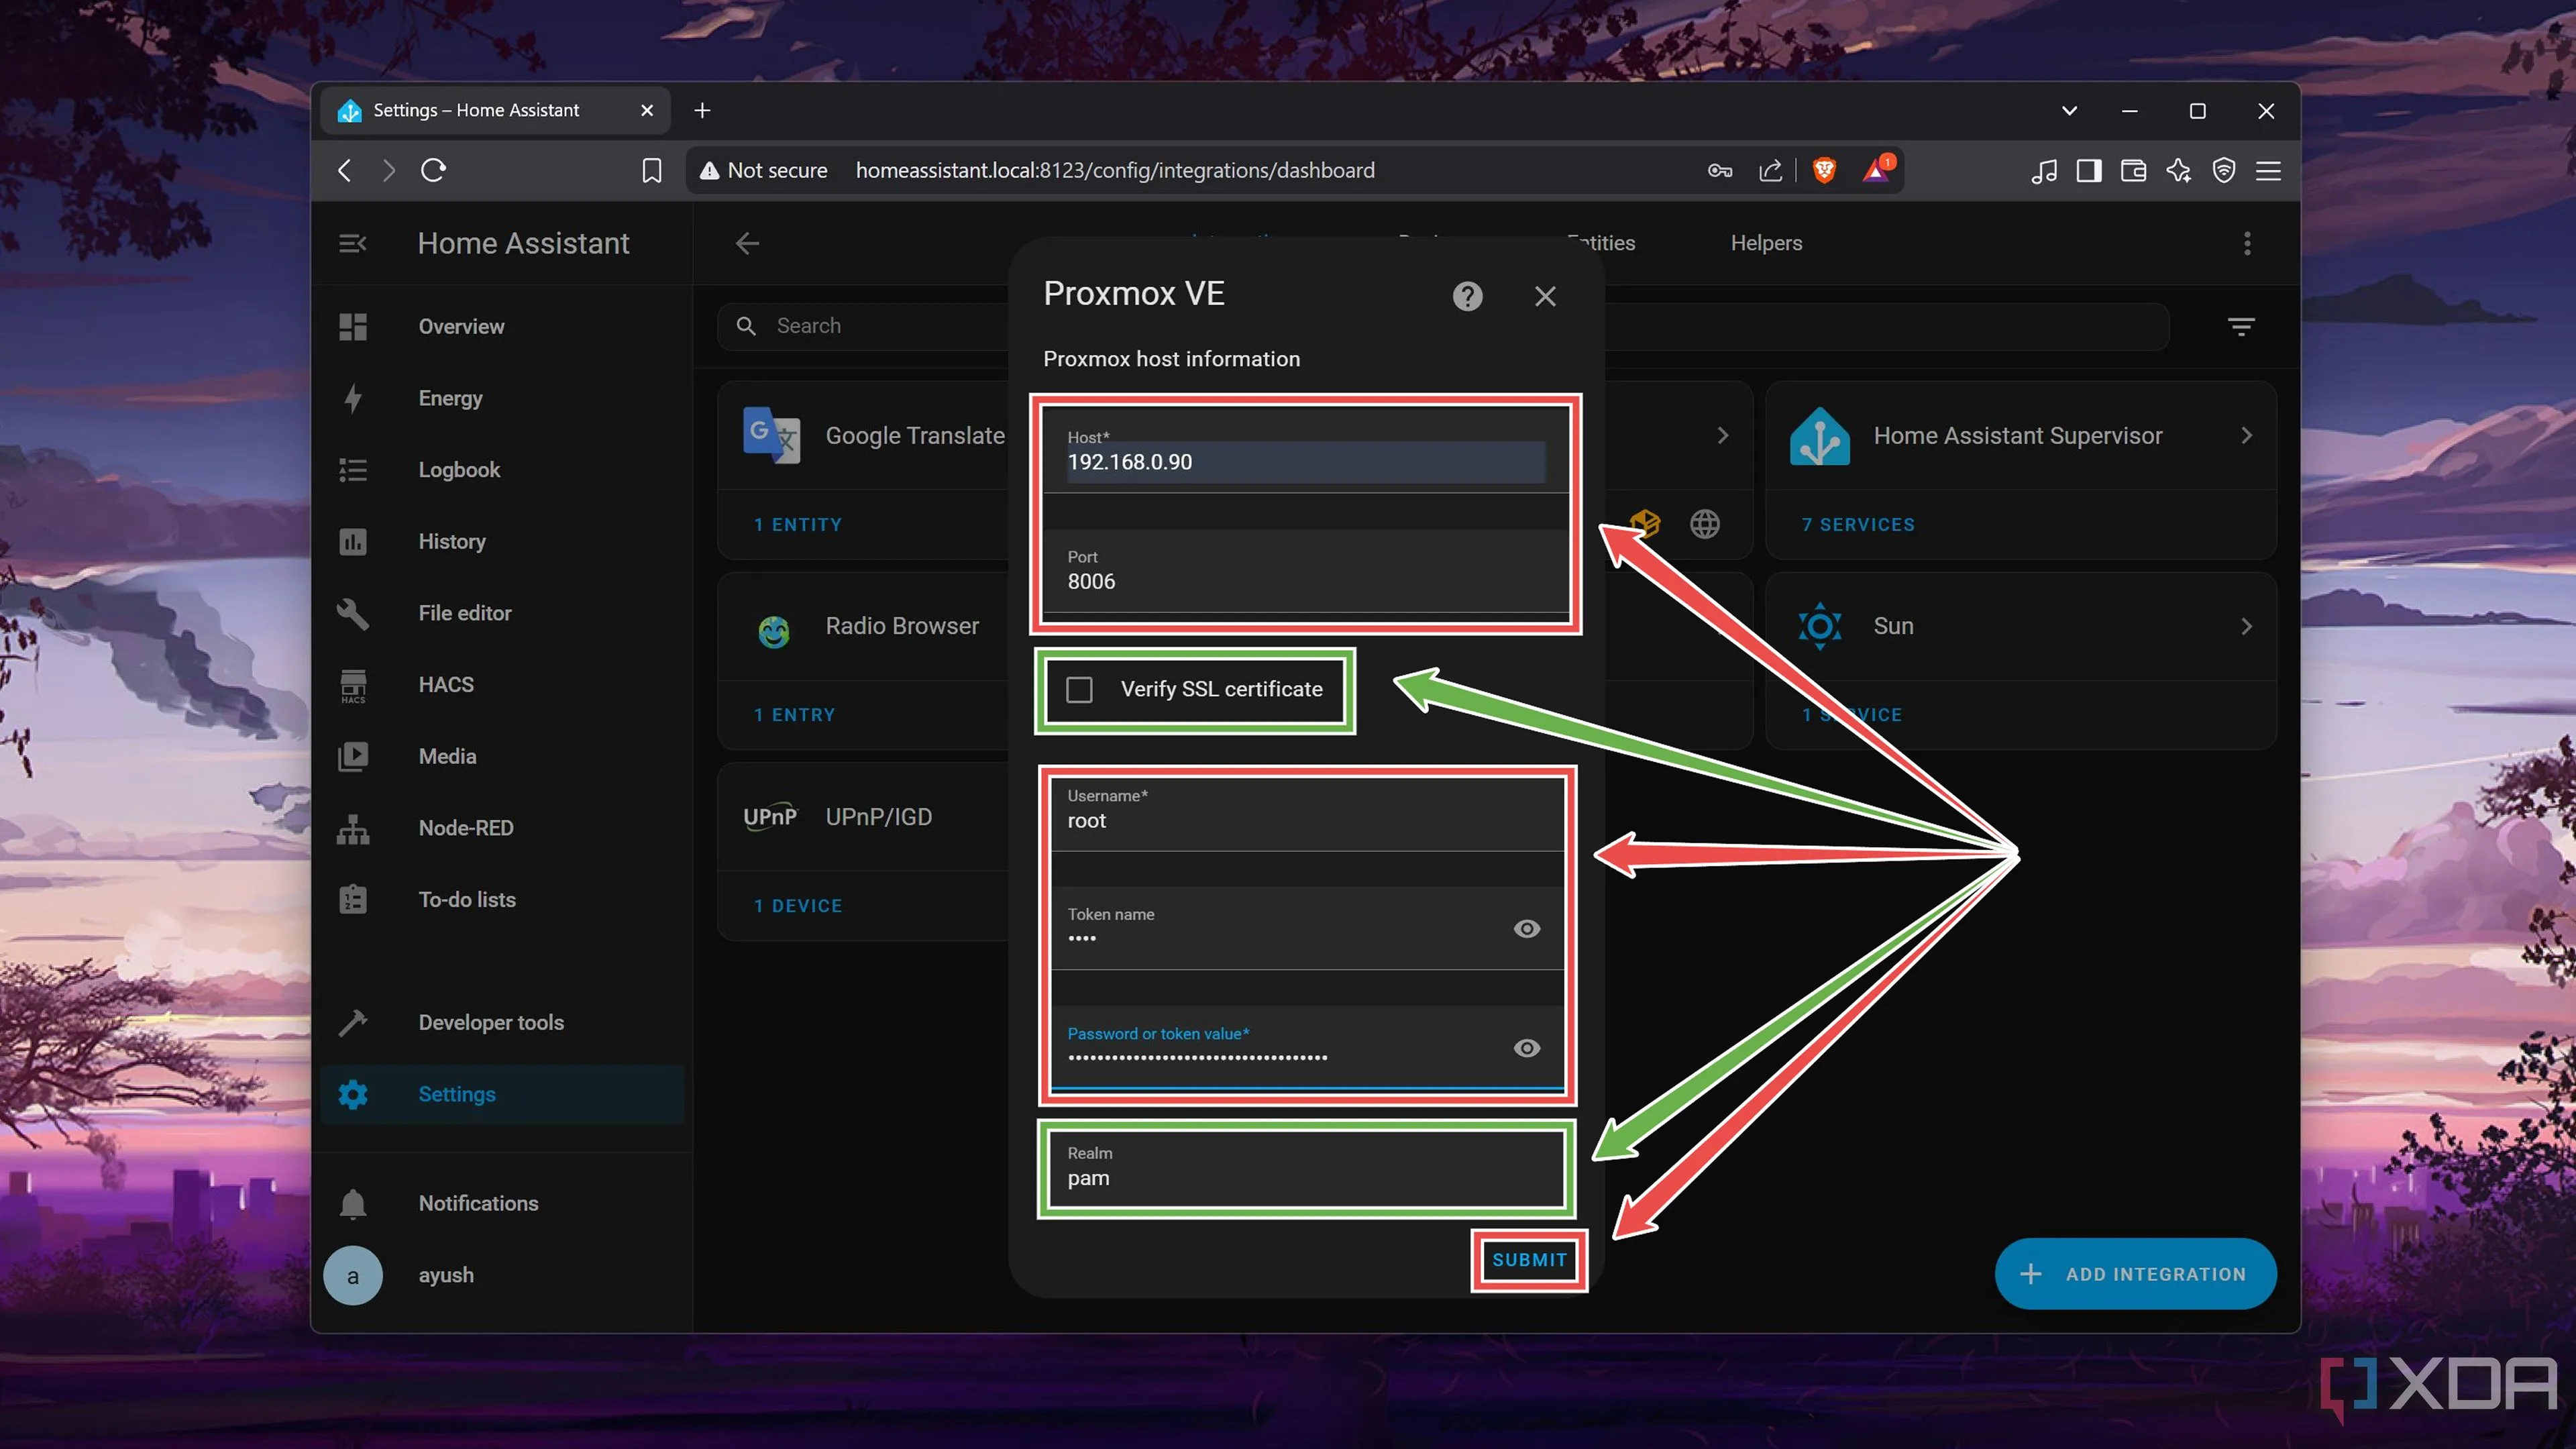This screenshot has height=1449, width=2576.
Task: Click the Port input field
Action: tap(1305, 571)
